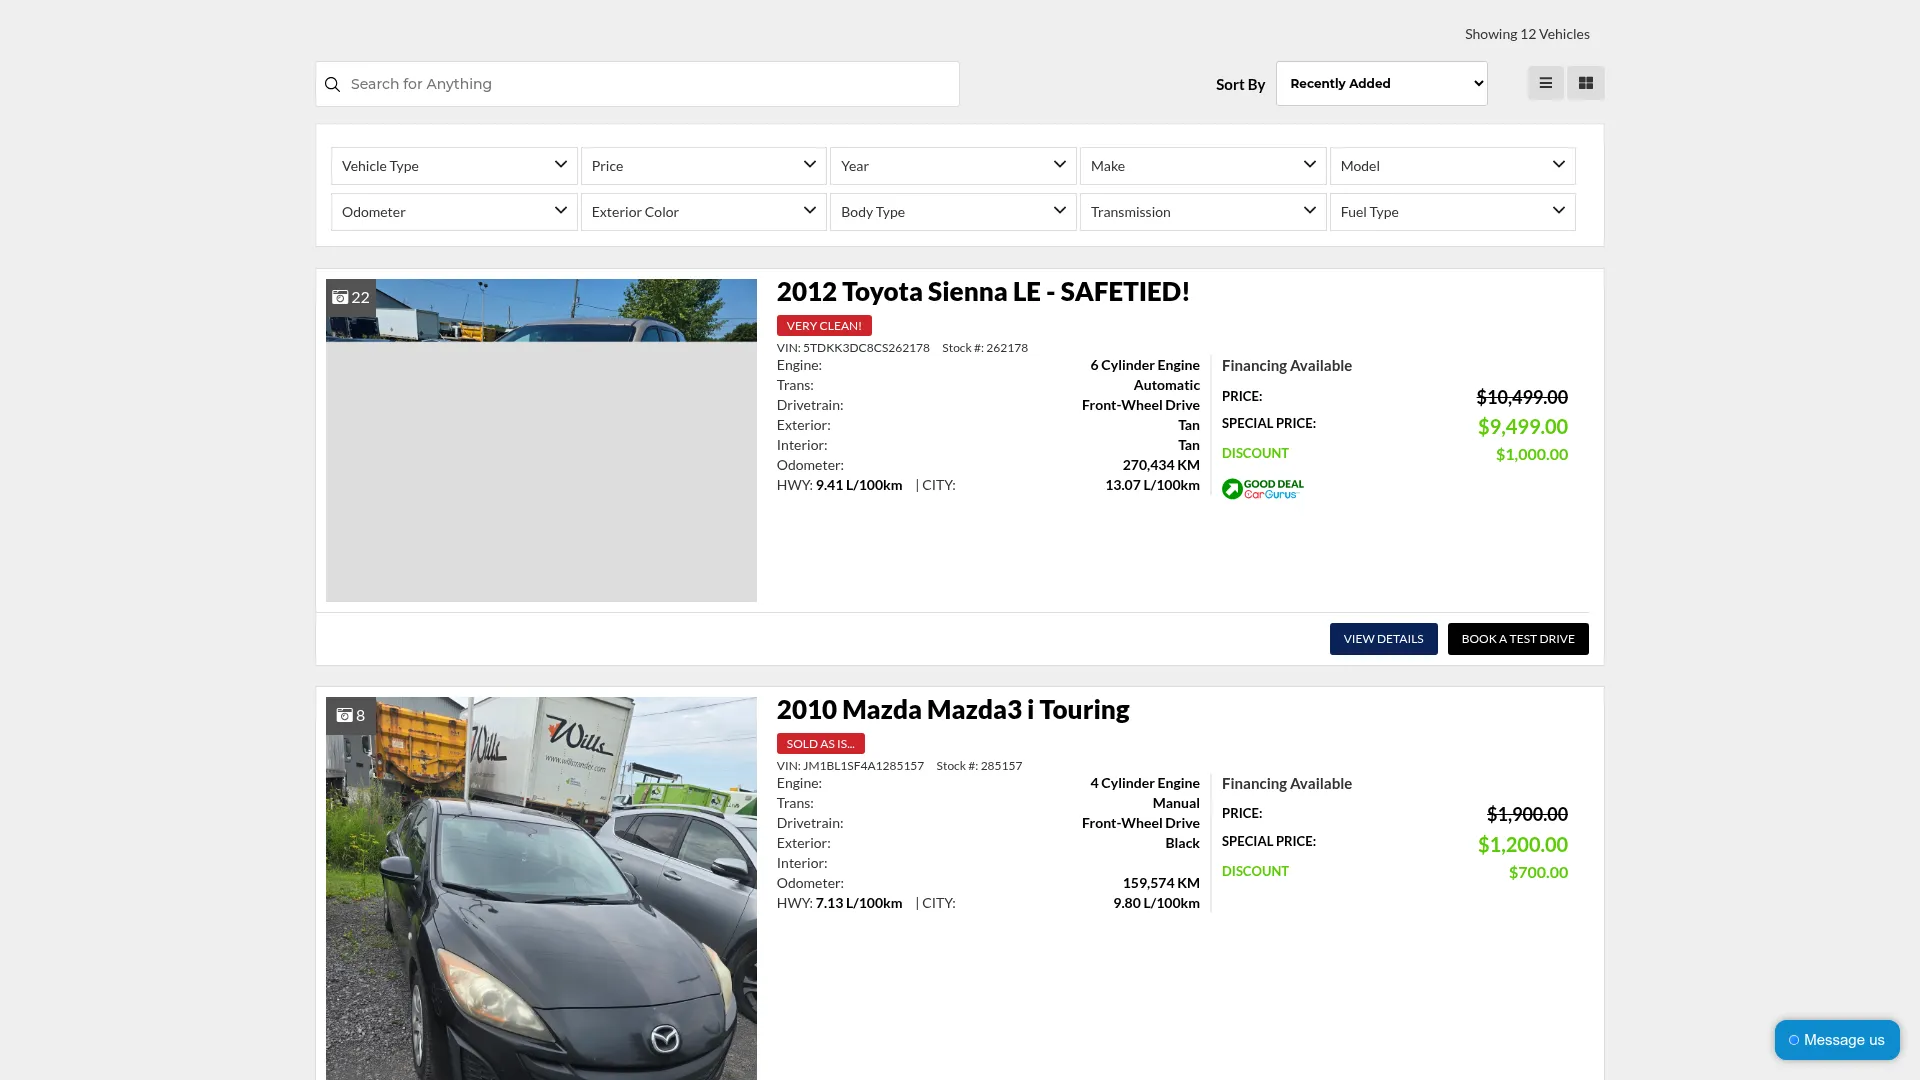Screen dimensions: 1920x1080
Task: Click Sienna Stock # 262178
Action: [x=985, y=348]
